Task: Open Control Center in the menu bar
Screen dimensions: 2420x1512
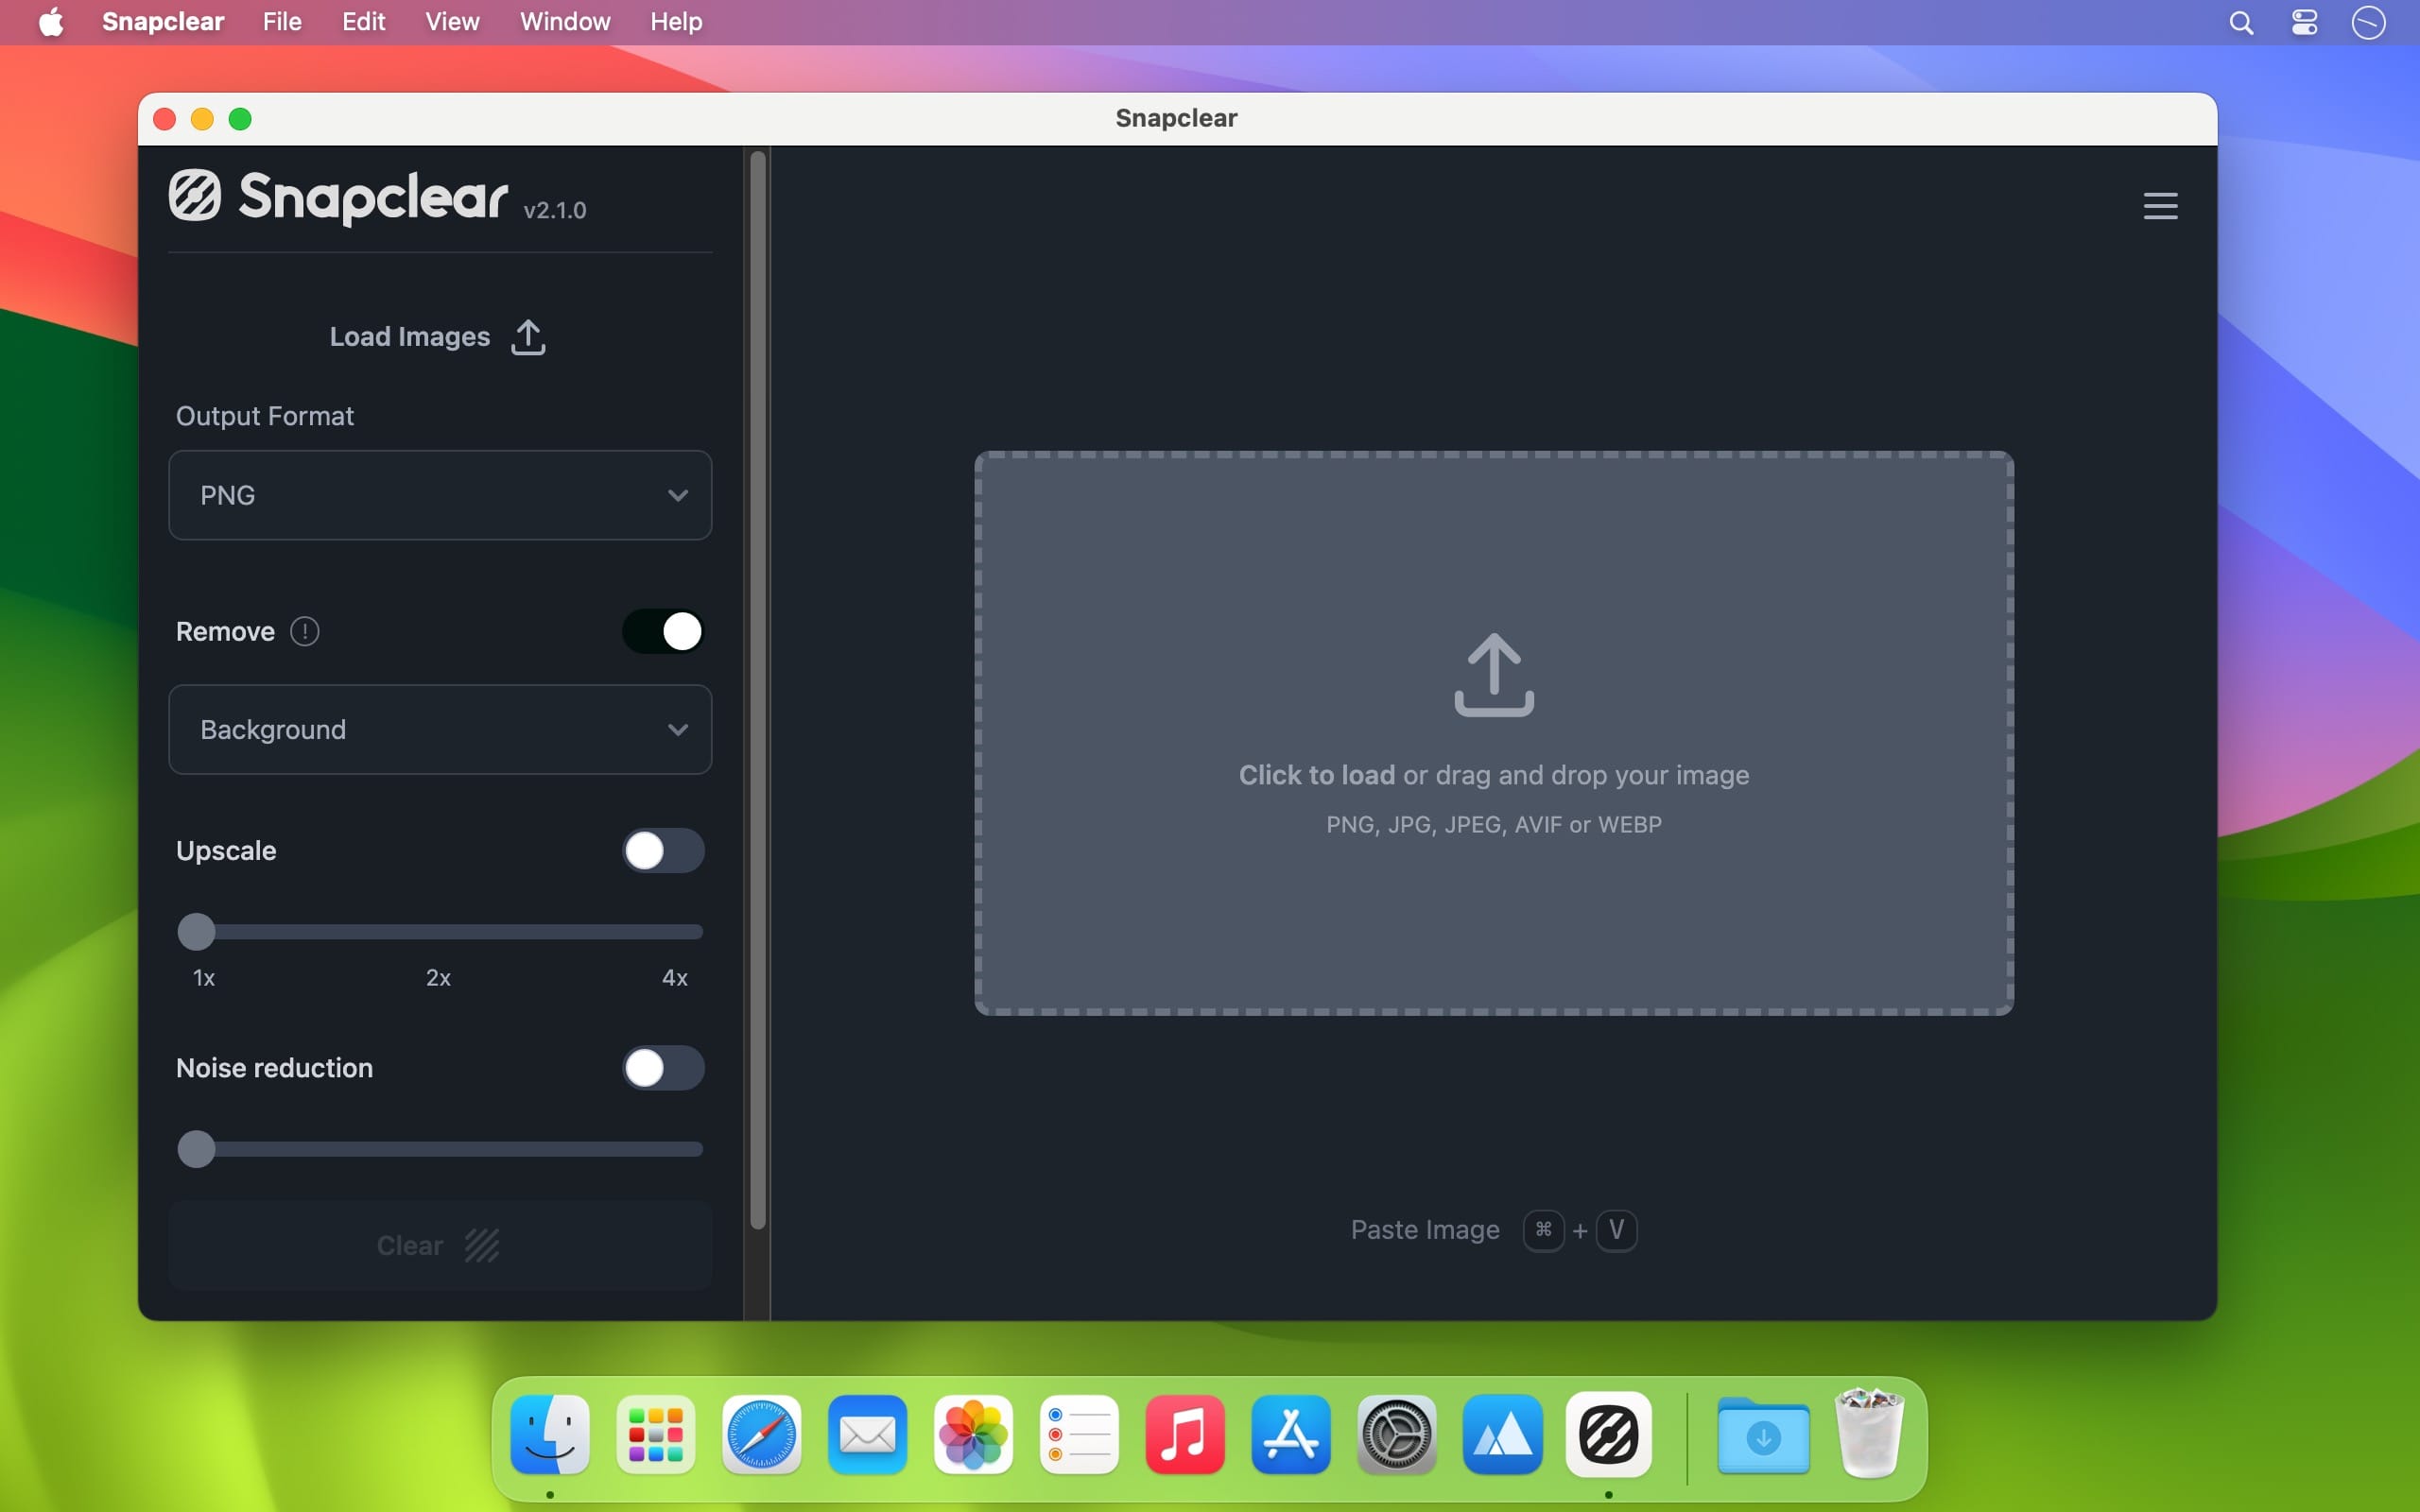Action: (2305, 22)
